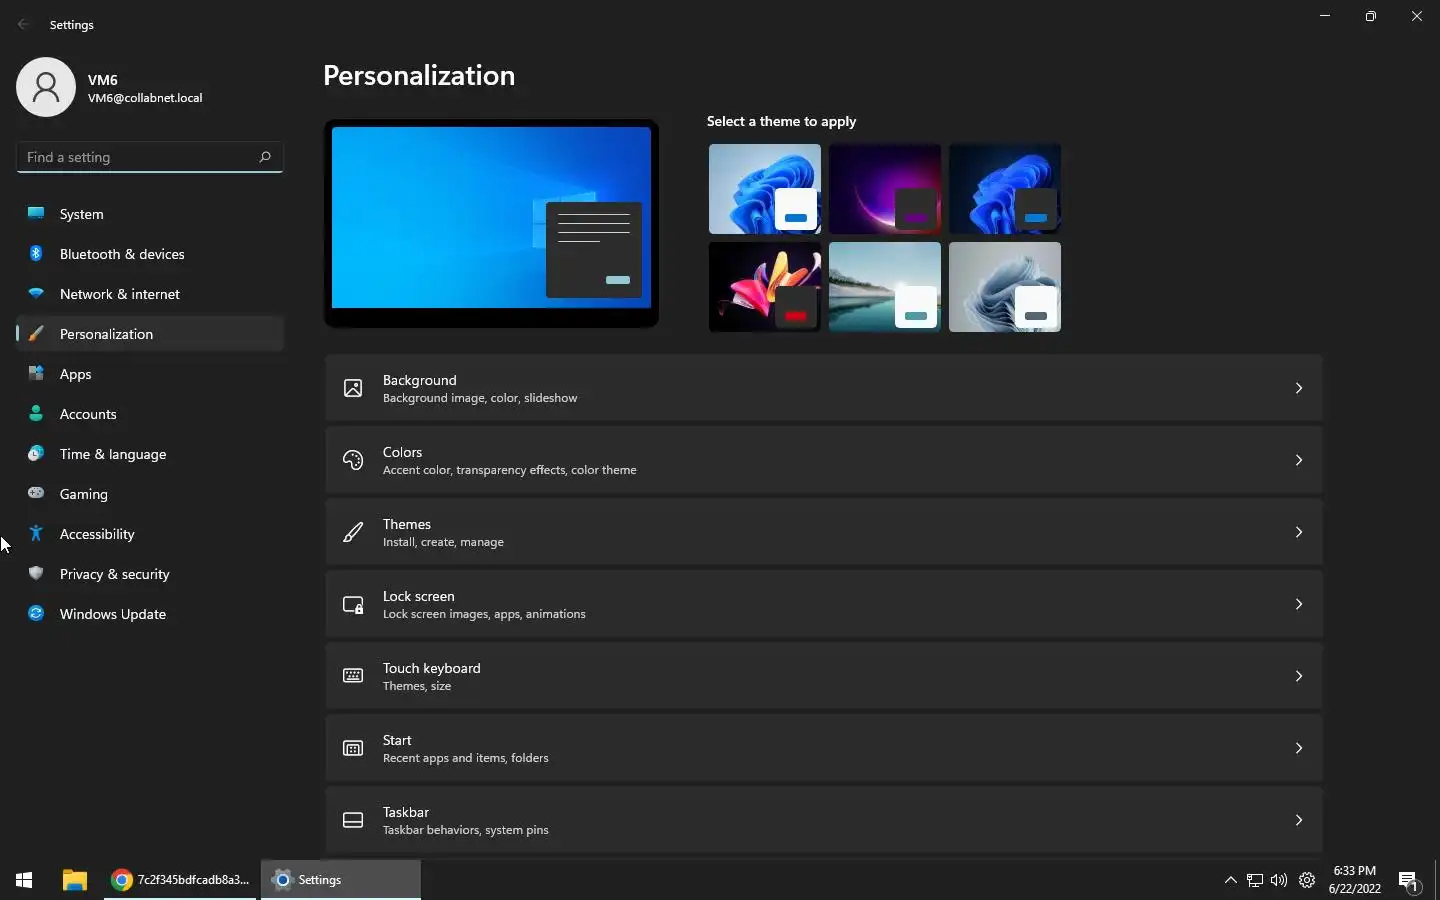Click the System monitor icon in sidebar

pyautogui.click(x=36, y=213)
